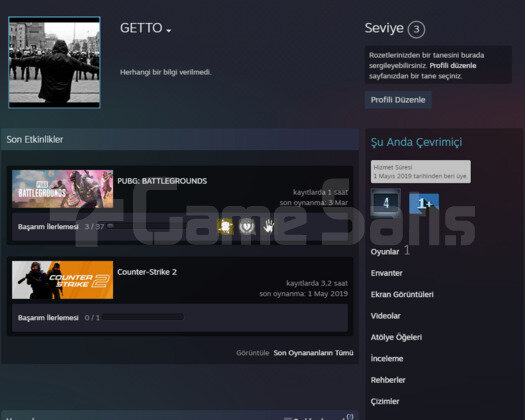Click the badge icon showing 4
525x420 pixels.
click(386, 203)
